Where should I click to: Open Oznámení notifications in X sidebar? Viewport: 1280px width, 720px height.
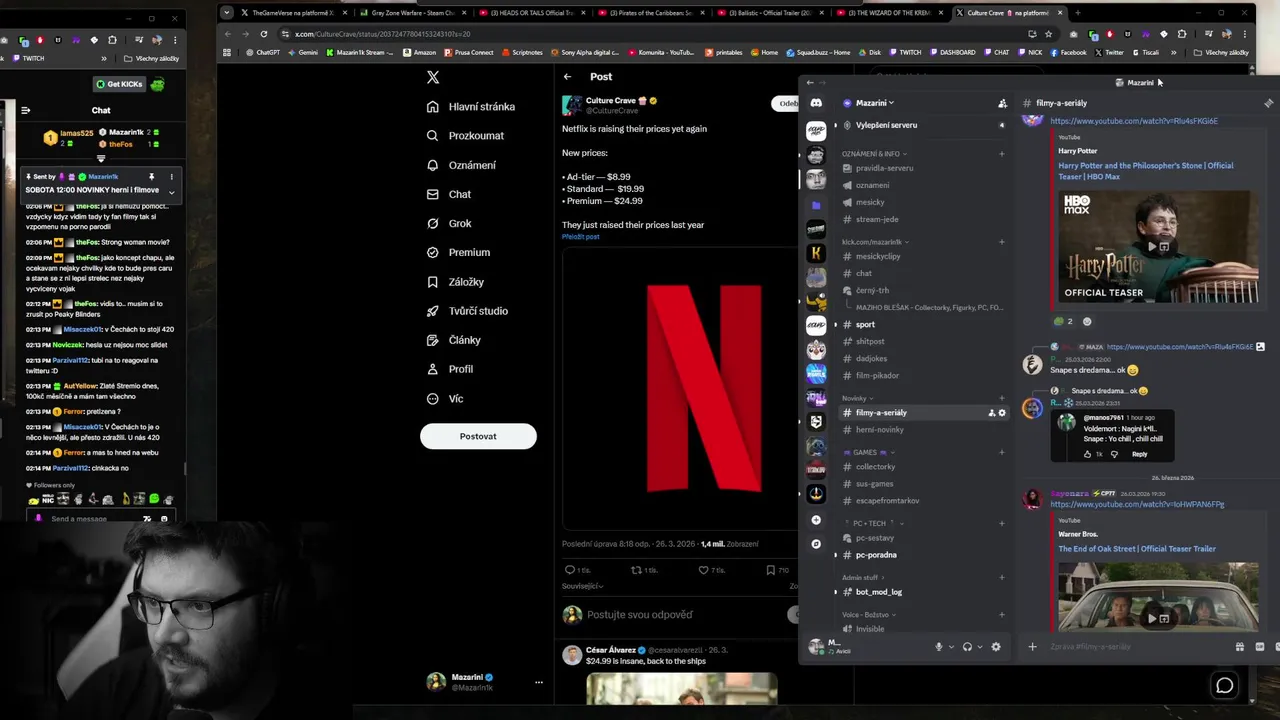click(x=461, y=165)
